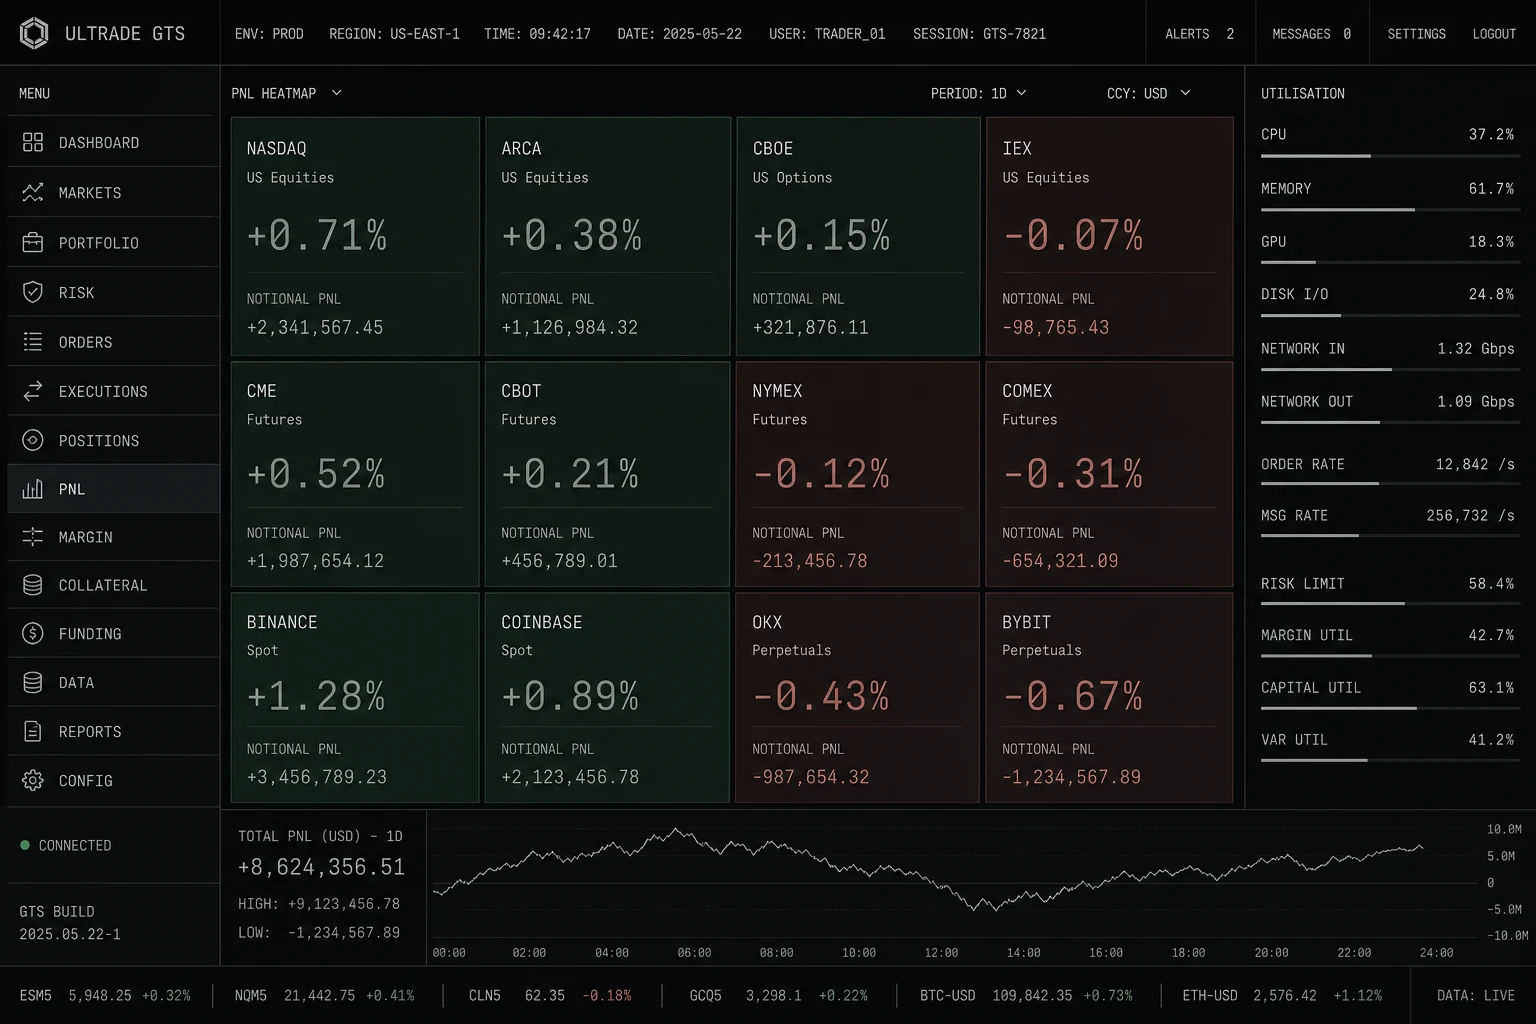Click the Positions target icon
The width and height of the screenshot is (1536, 1024).
(33, 440)
